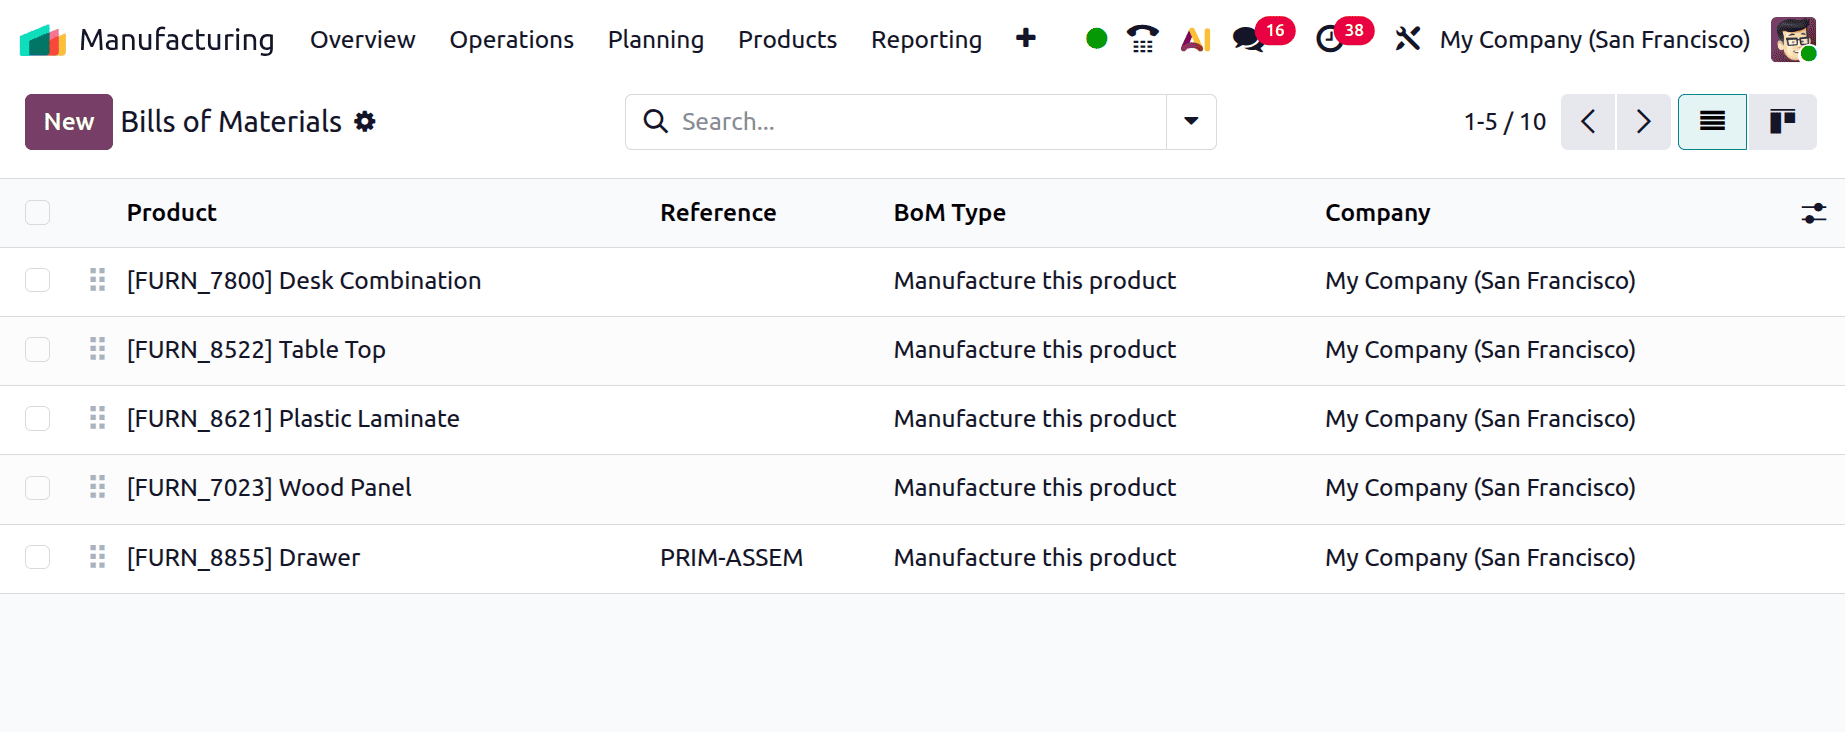
Task: Create a New bill of materials
Action: coord(69,122)
